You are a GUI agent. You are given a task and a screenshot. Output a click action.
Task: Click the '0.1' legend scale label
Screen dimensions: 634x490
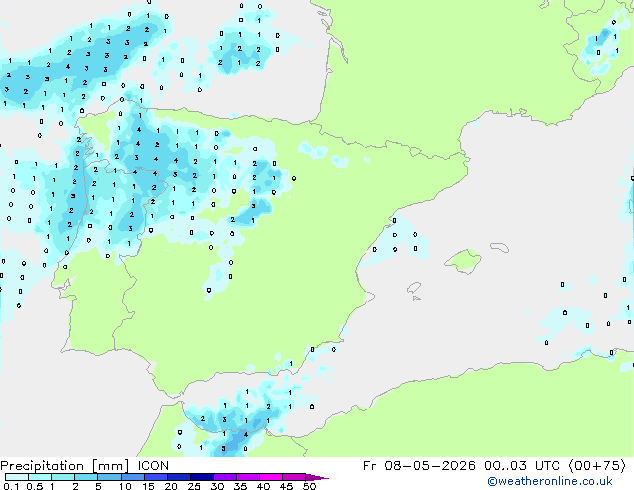point(11,486)
